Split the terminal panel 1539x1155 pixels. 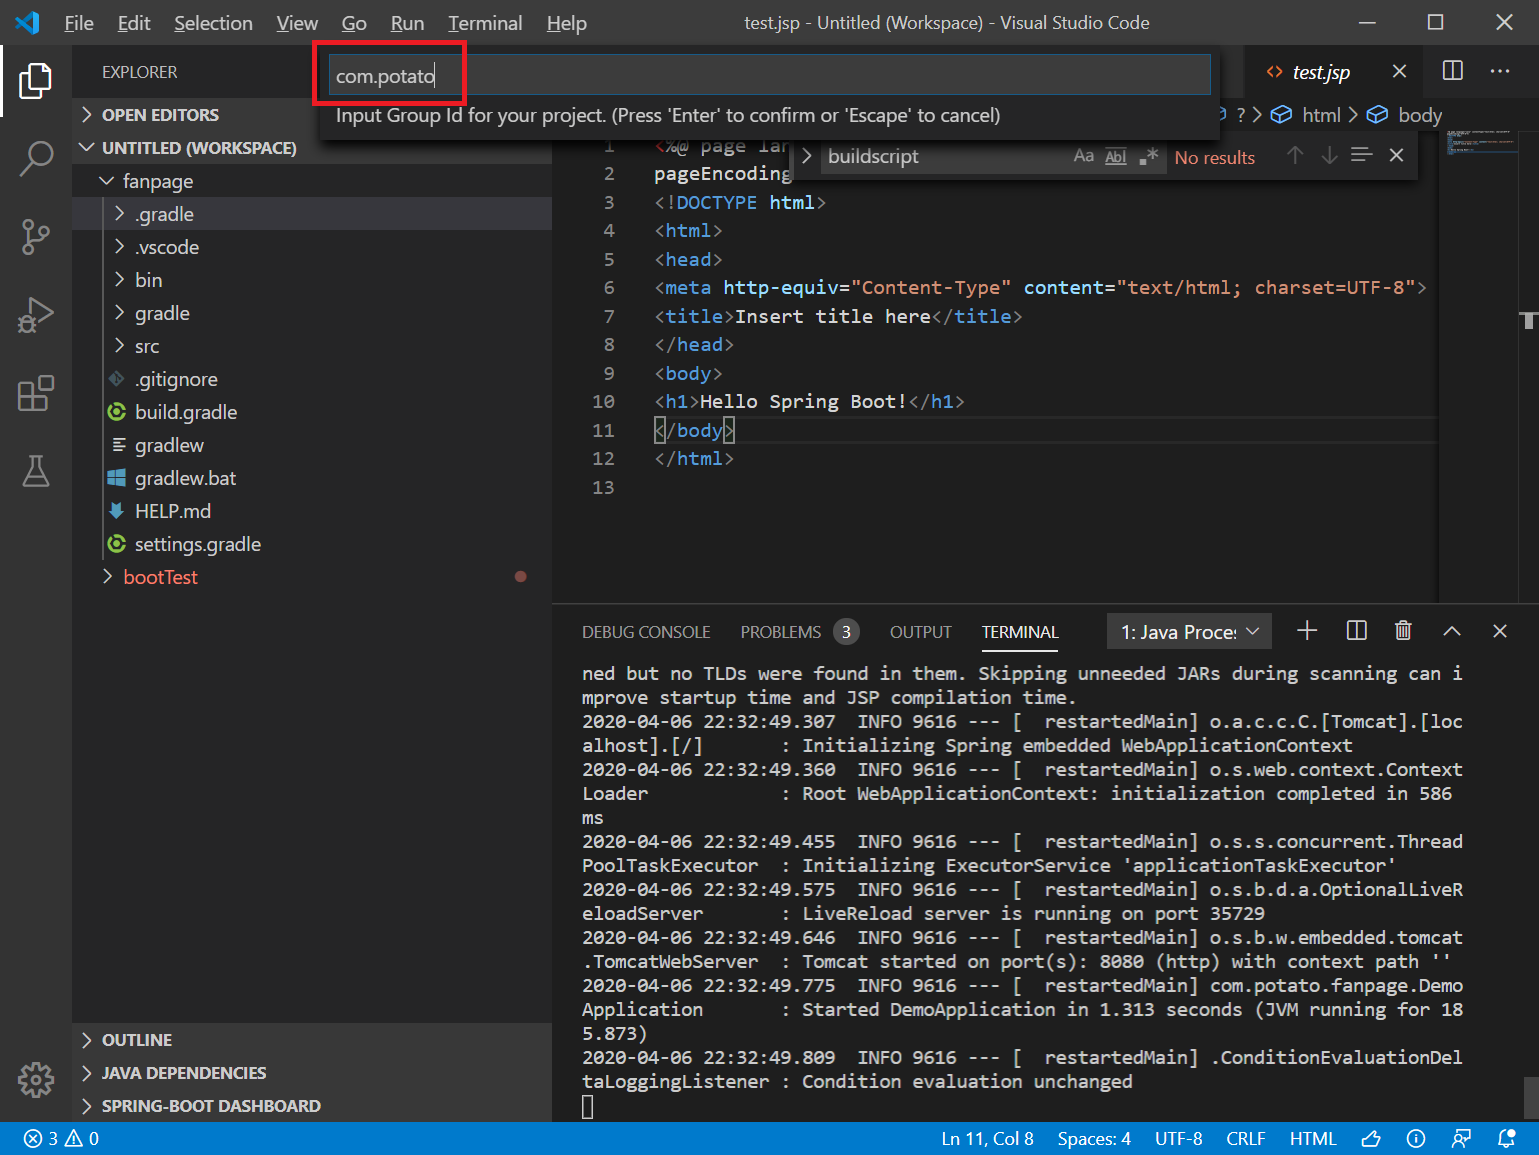[x=1357, y=630]
